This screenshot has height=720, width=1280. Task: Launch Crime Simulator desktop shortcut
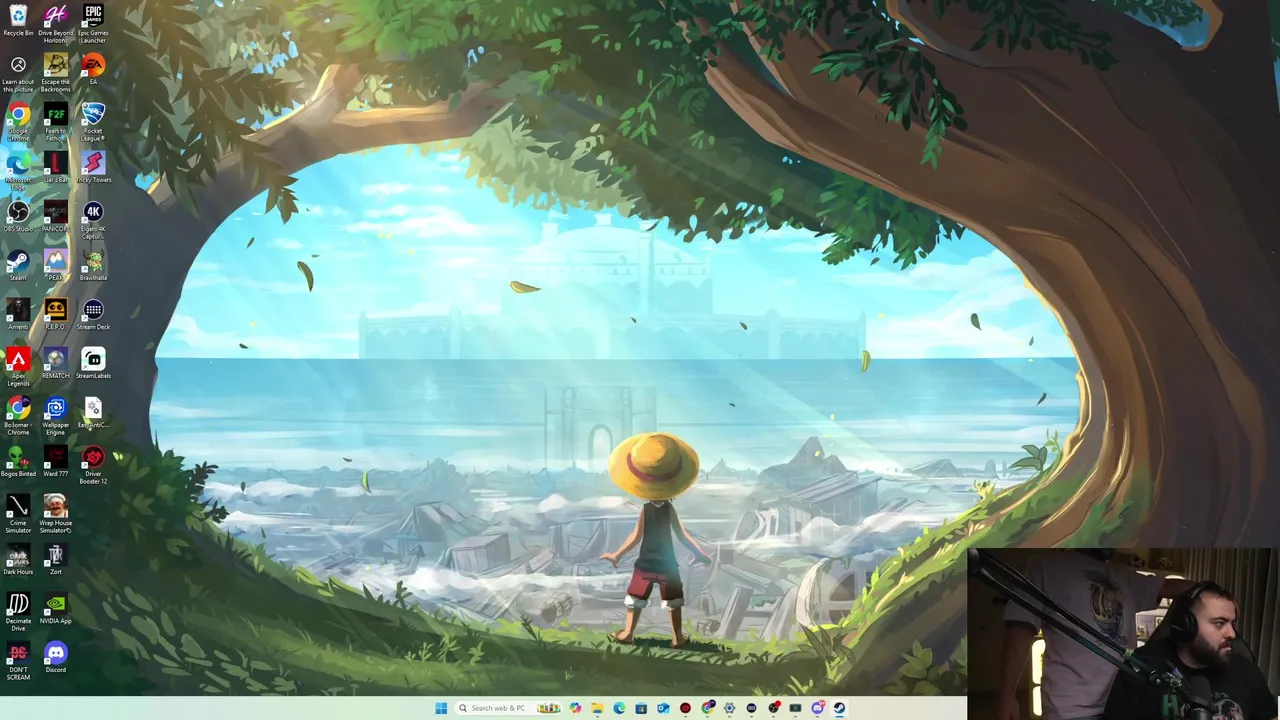tap(18, 514)
